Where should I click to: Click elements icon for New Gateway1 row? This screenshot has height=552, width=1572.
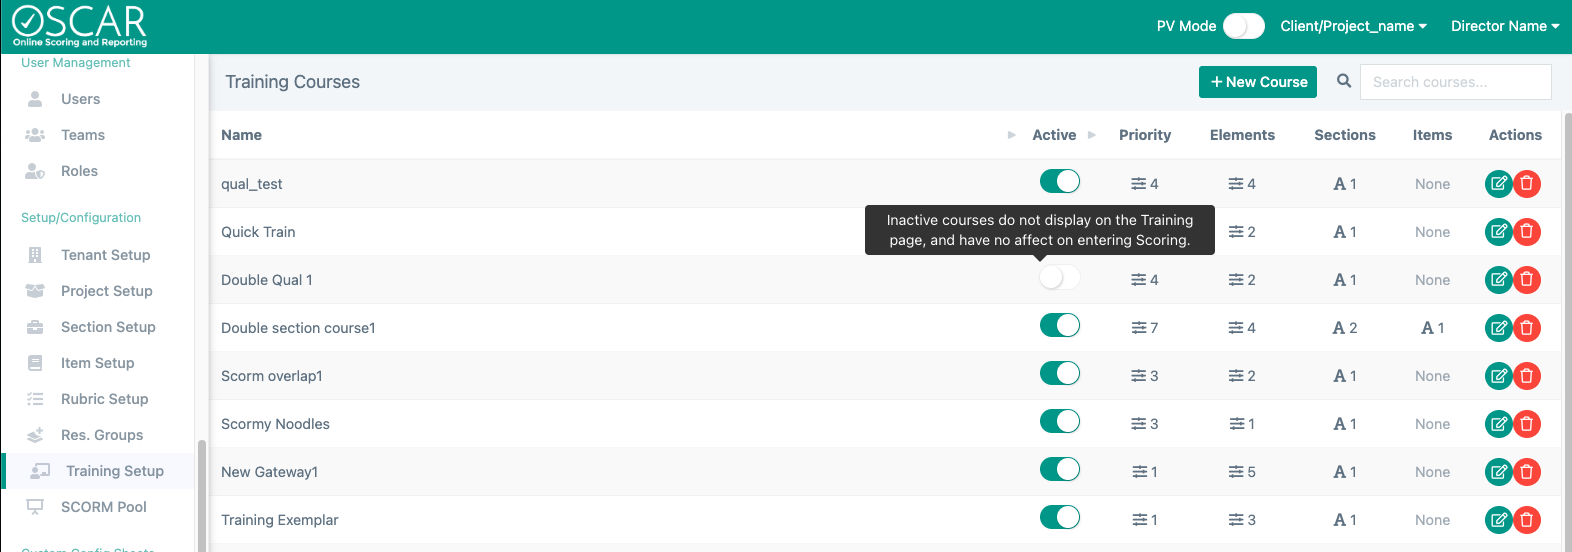[x=1236, y=472]
